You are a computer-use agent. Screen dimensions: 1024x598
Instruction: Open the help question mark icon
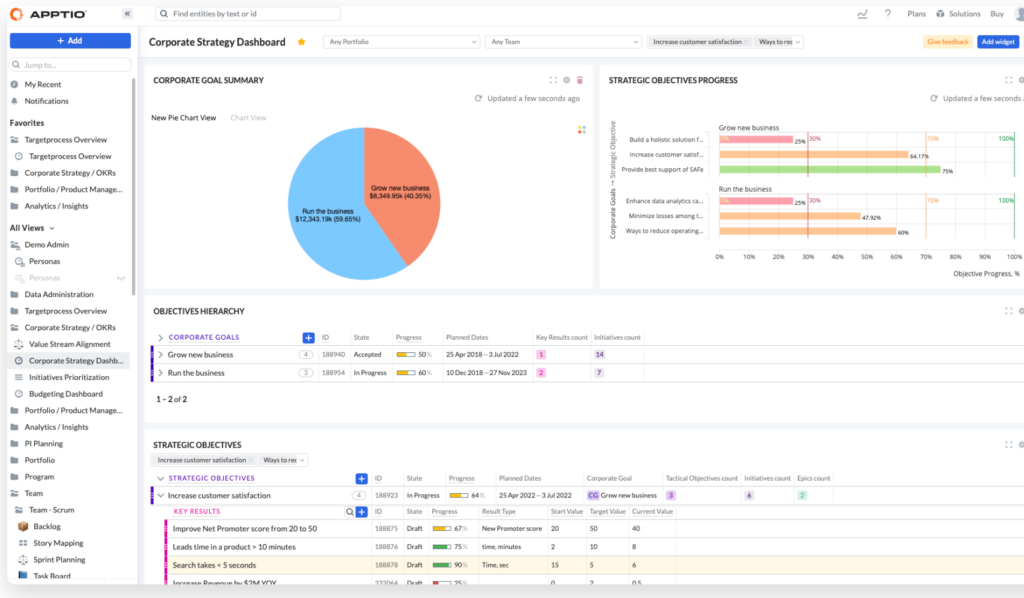pos(888,14)
